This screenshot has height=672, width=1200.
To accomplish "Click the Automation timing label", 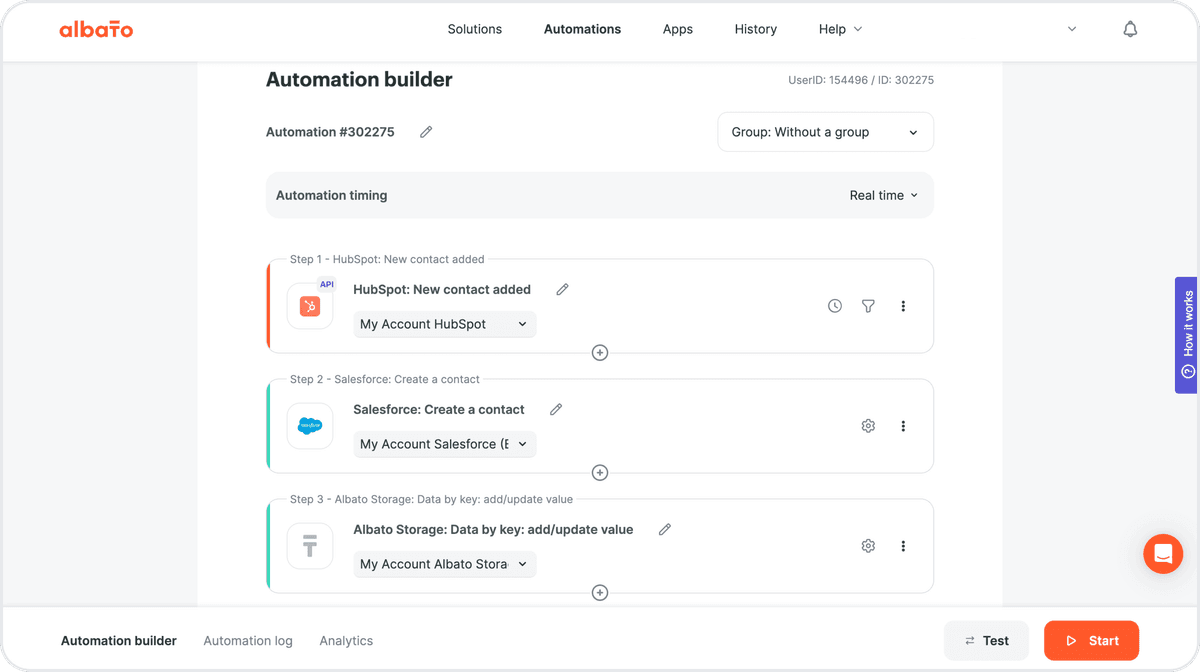I will click(x=331, y=195).
